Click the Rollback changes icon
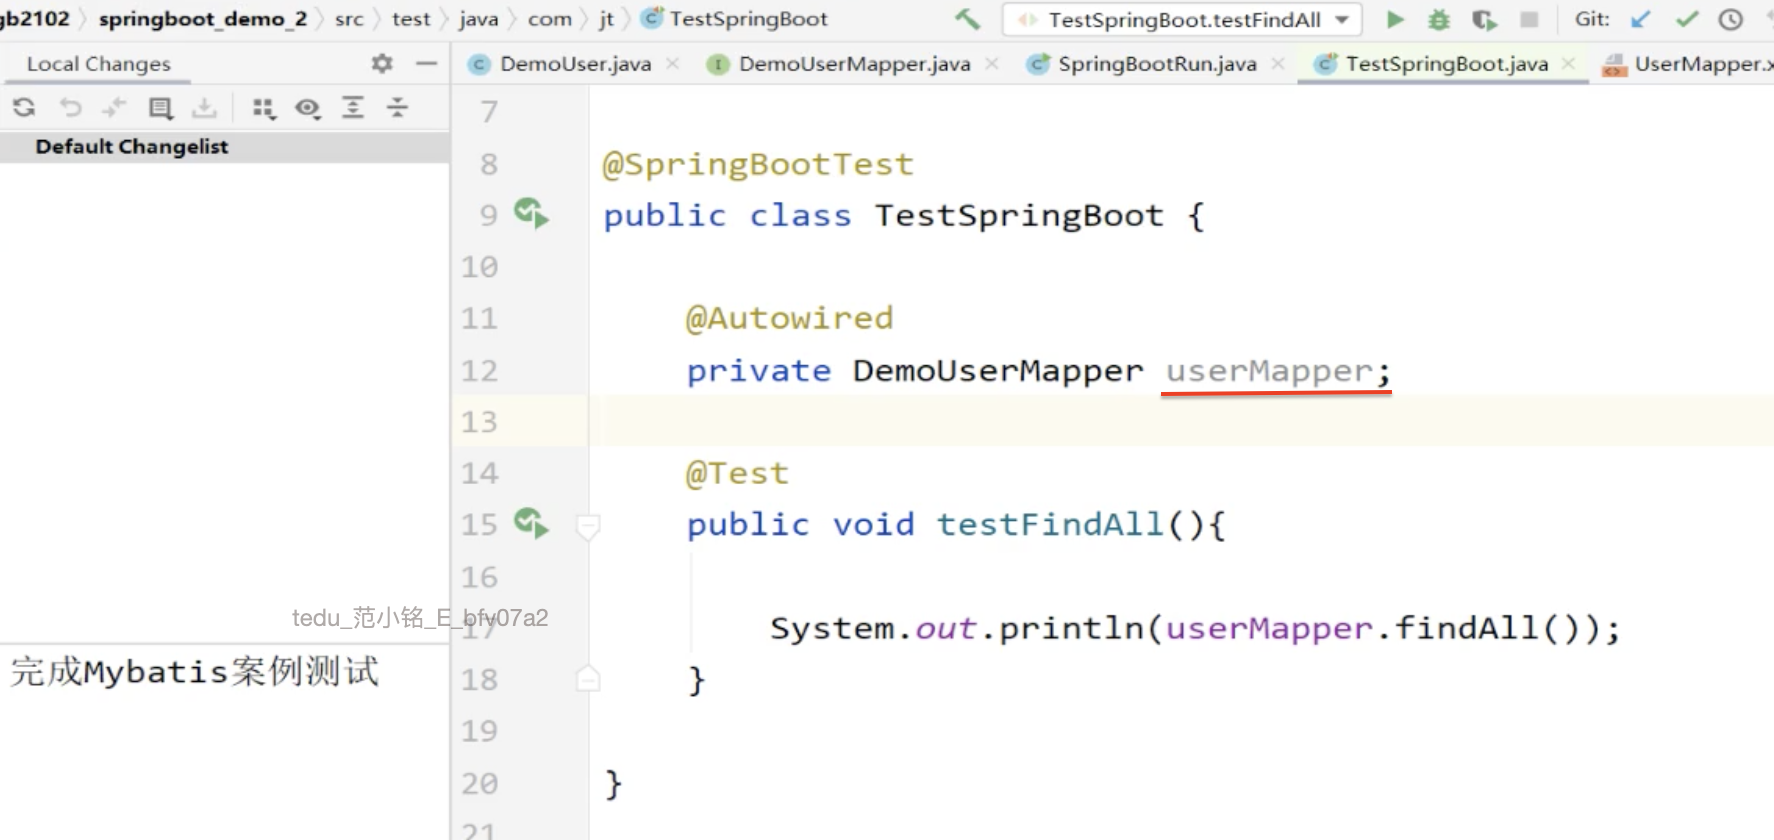This screenshot has height=840, width=1774. tap(70, 107)
